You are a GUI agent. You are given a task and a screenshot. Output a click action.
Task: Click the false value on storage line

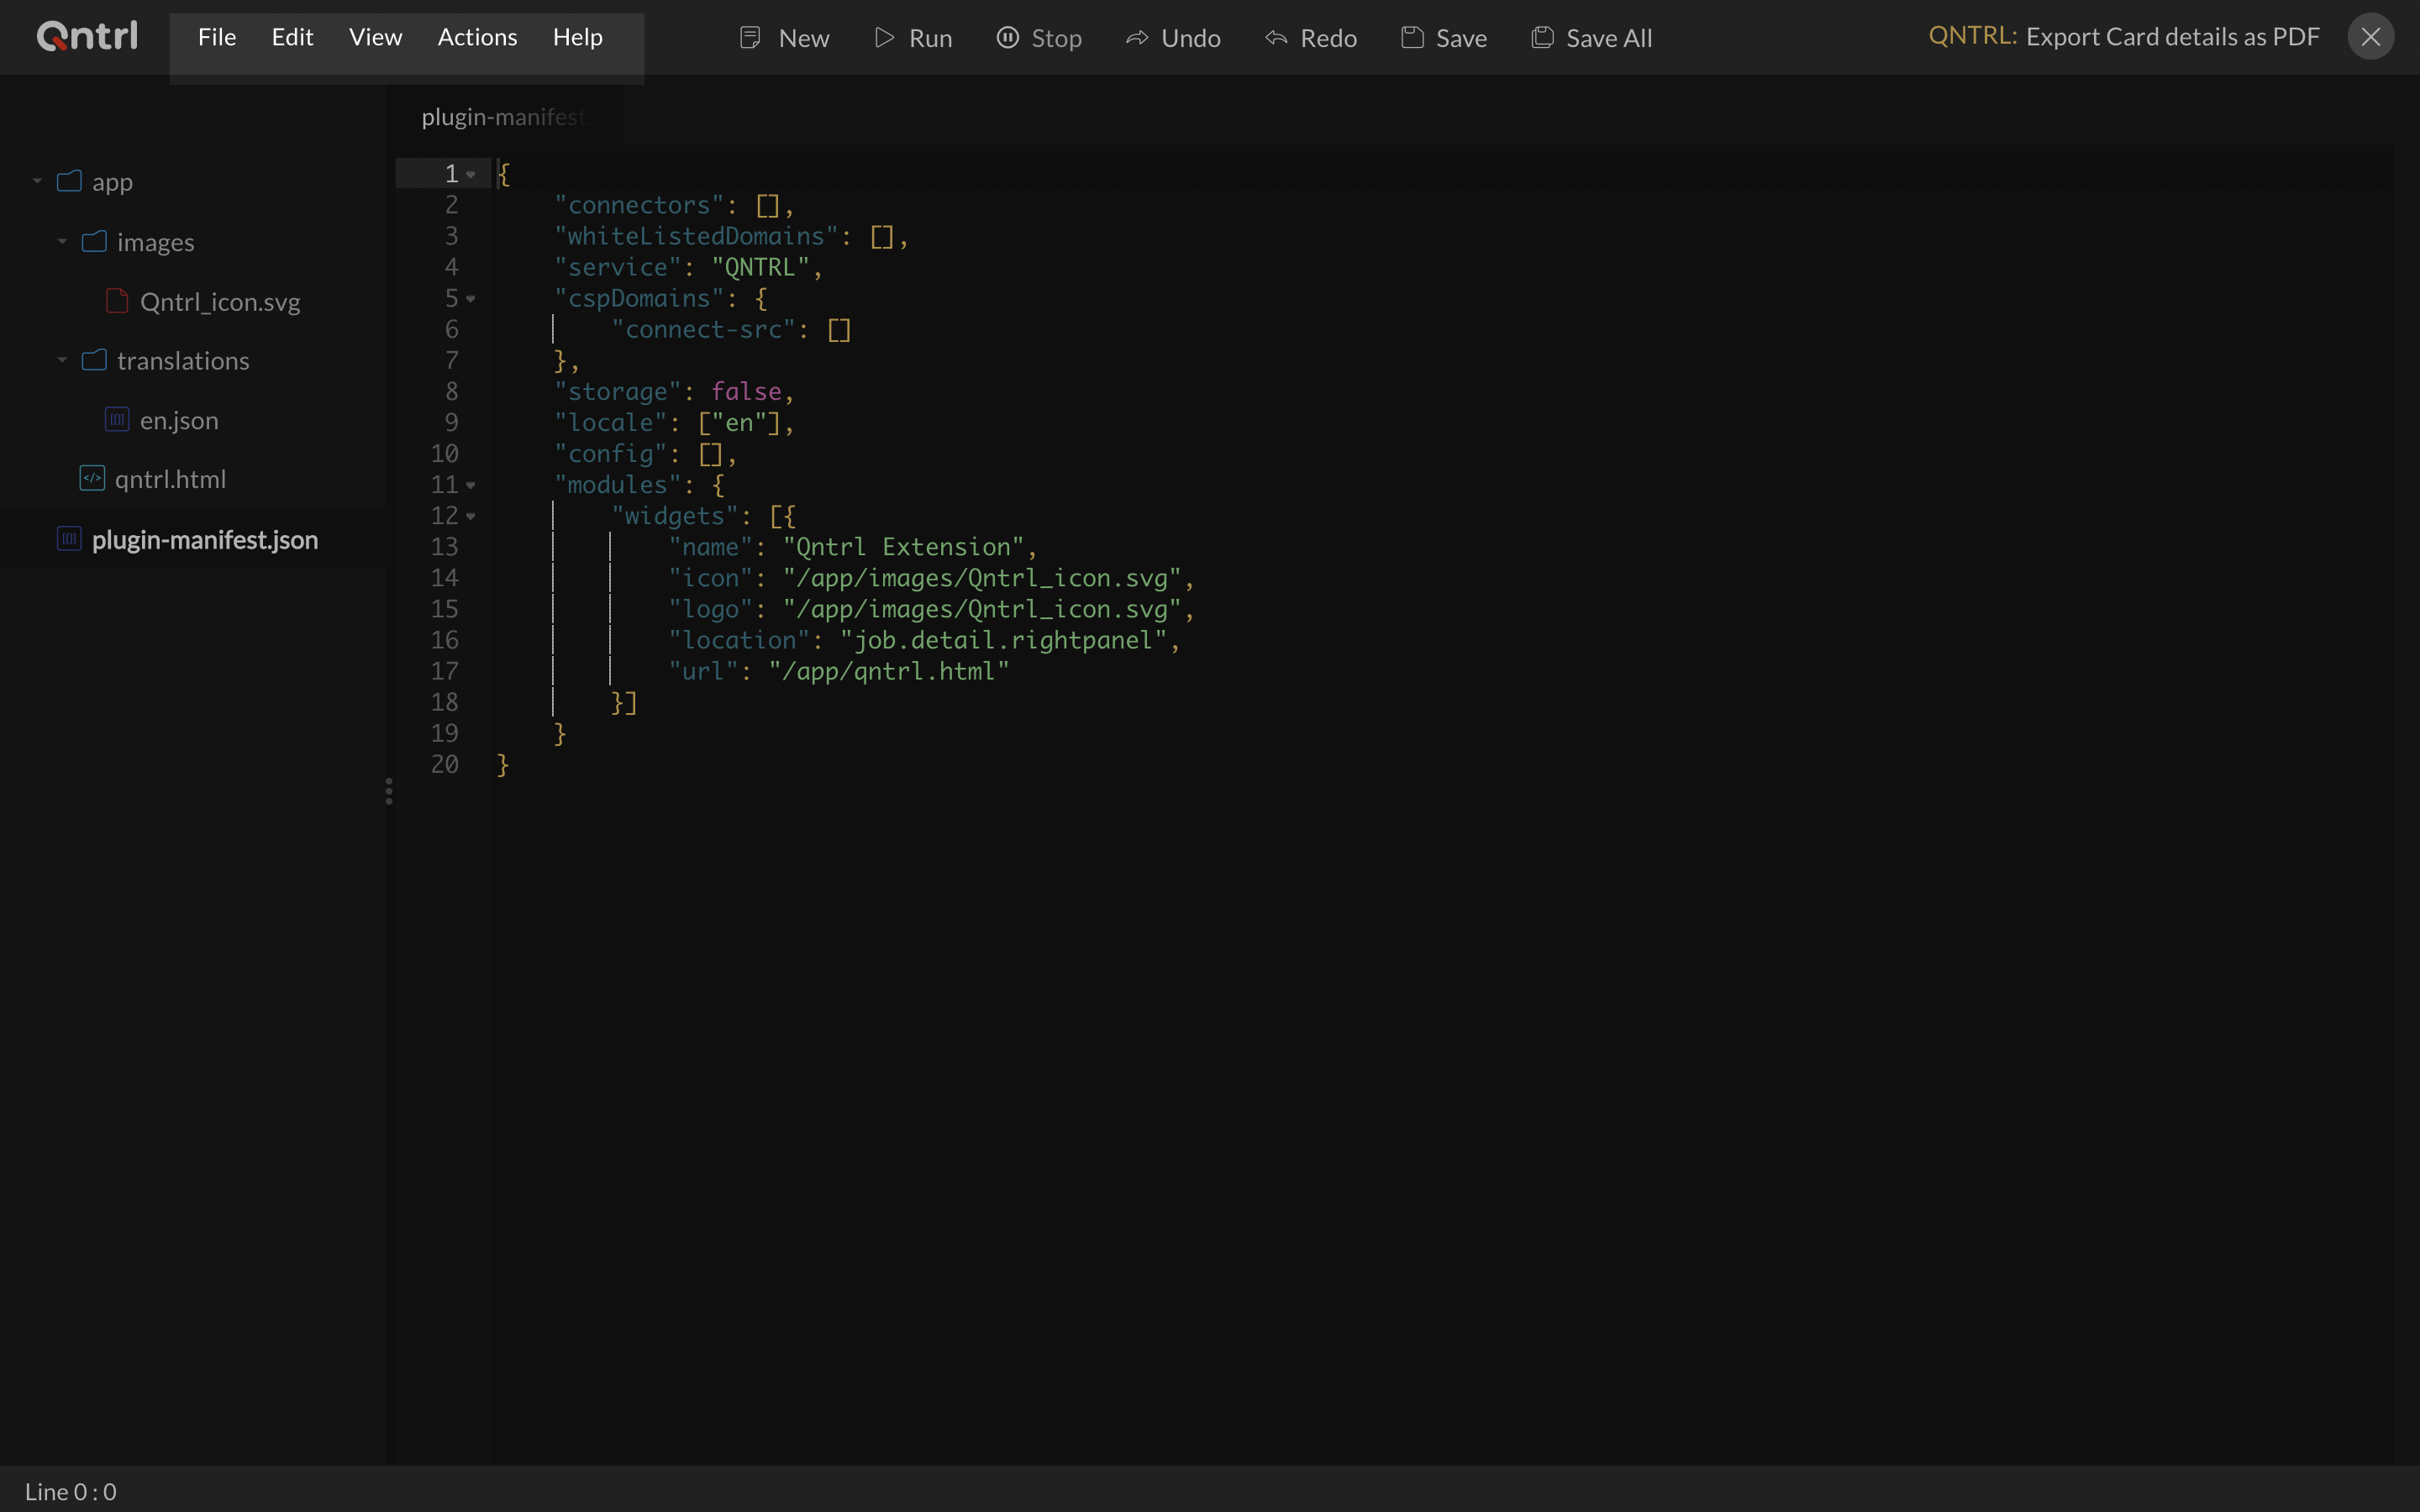point(746,392)
